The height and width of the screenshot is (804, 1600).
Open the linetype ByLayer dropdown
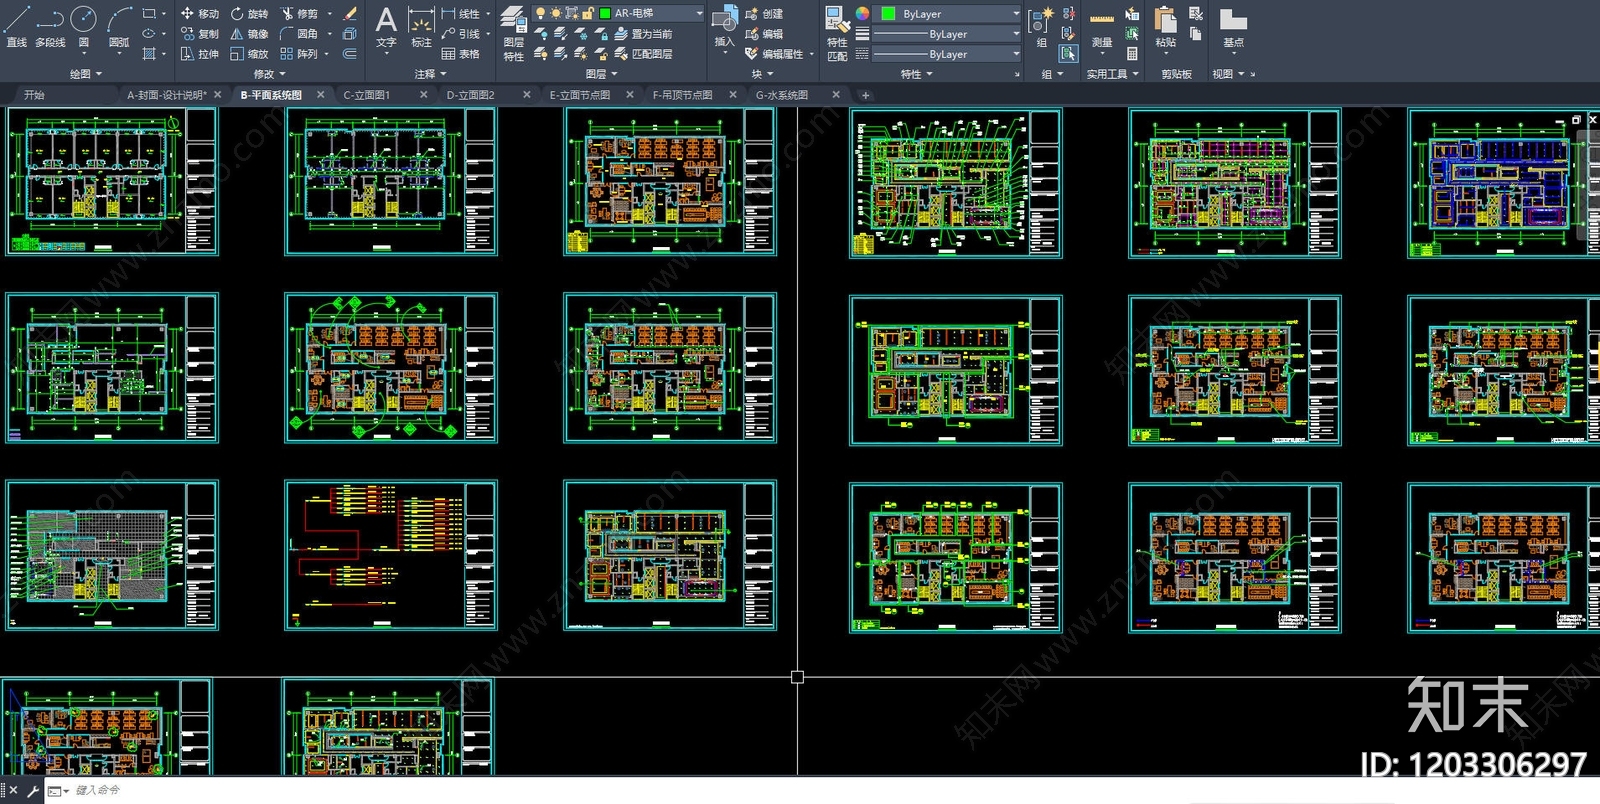[x=947, y=54]
